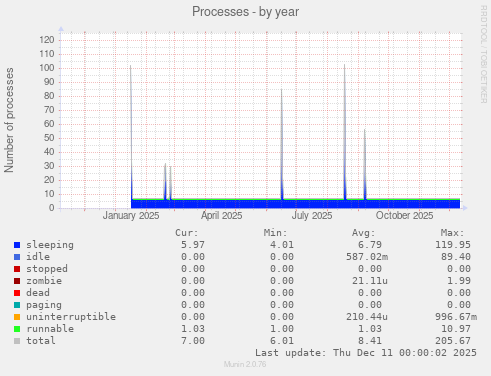
Task: Click the 'July 2025' axis label
Action: [312, 216]
